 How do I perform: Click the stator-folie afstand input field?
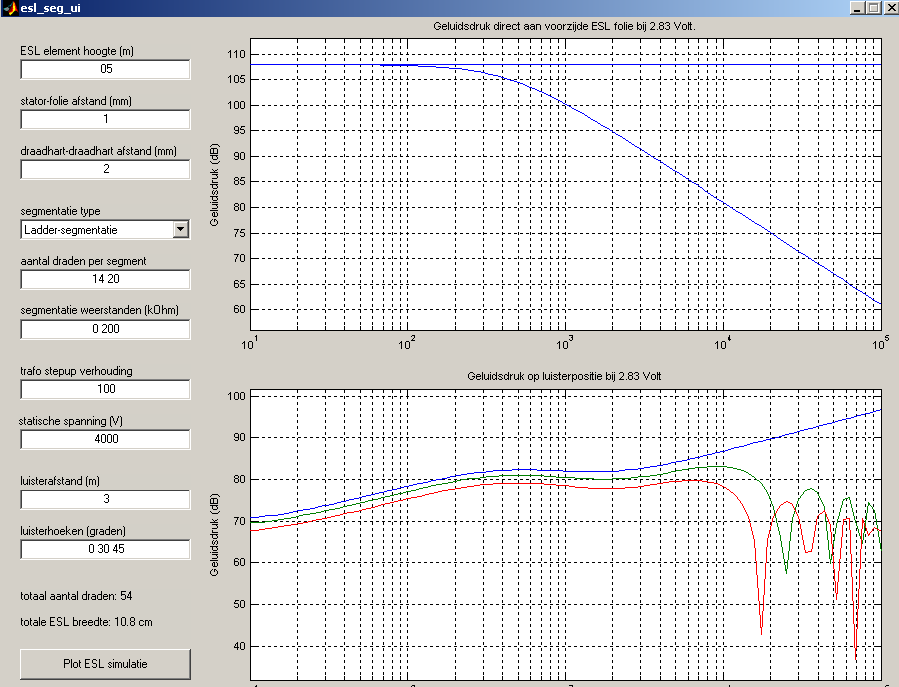click(x=105, y=119)
